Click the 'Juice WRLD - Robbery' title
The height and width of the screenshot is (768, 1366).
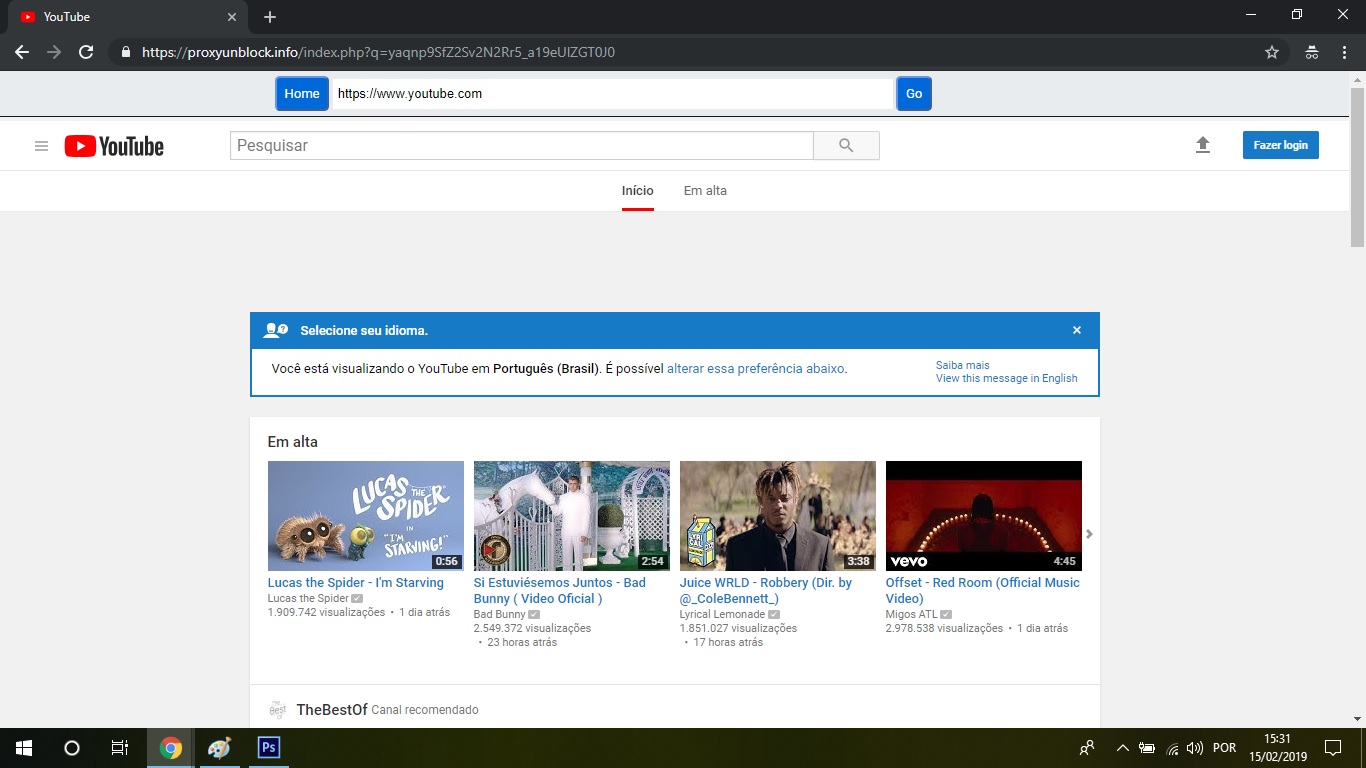point(766,591)
